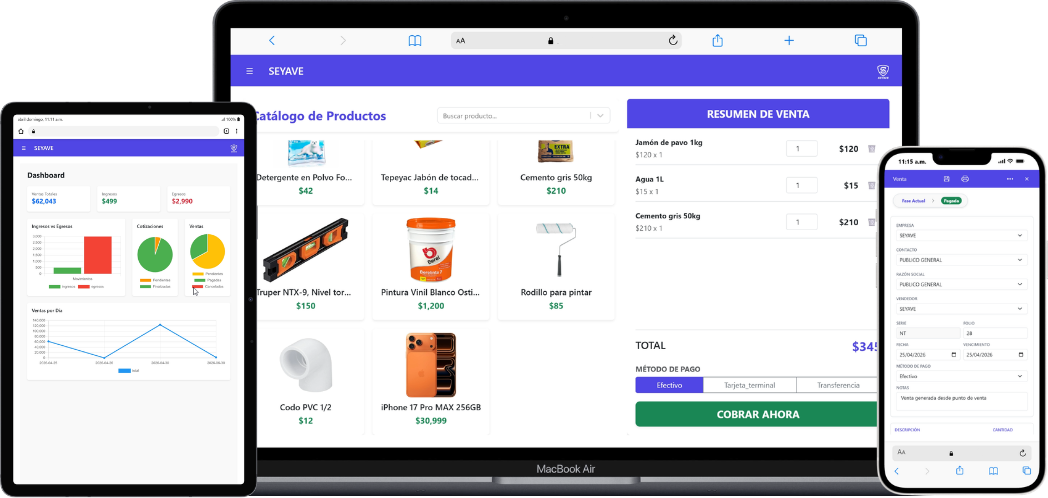The width and height of the screenshot is (1048, 498).
Task: Open the Empresa SEYAVE dropdown on phone
Action: tap(962, 235)
